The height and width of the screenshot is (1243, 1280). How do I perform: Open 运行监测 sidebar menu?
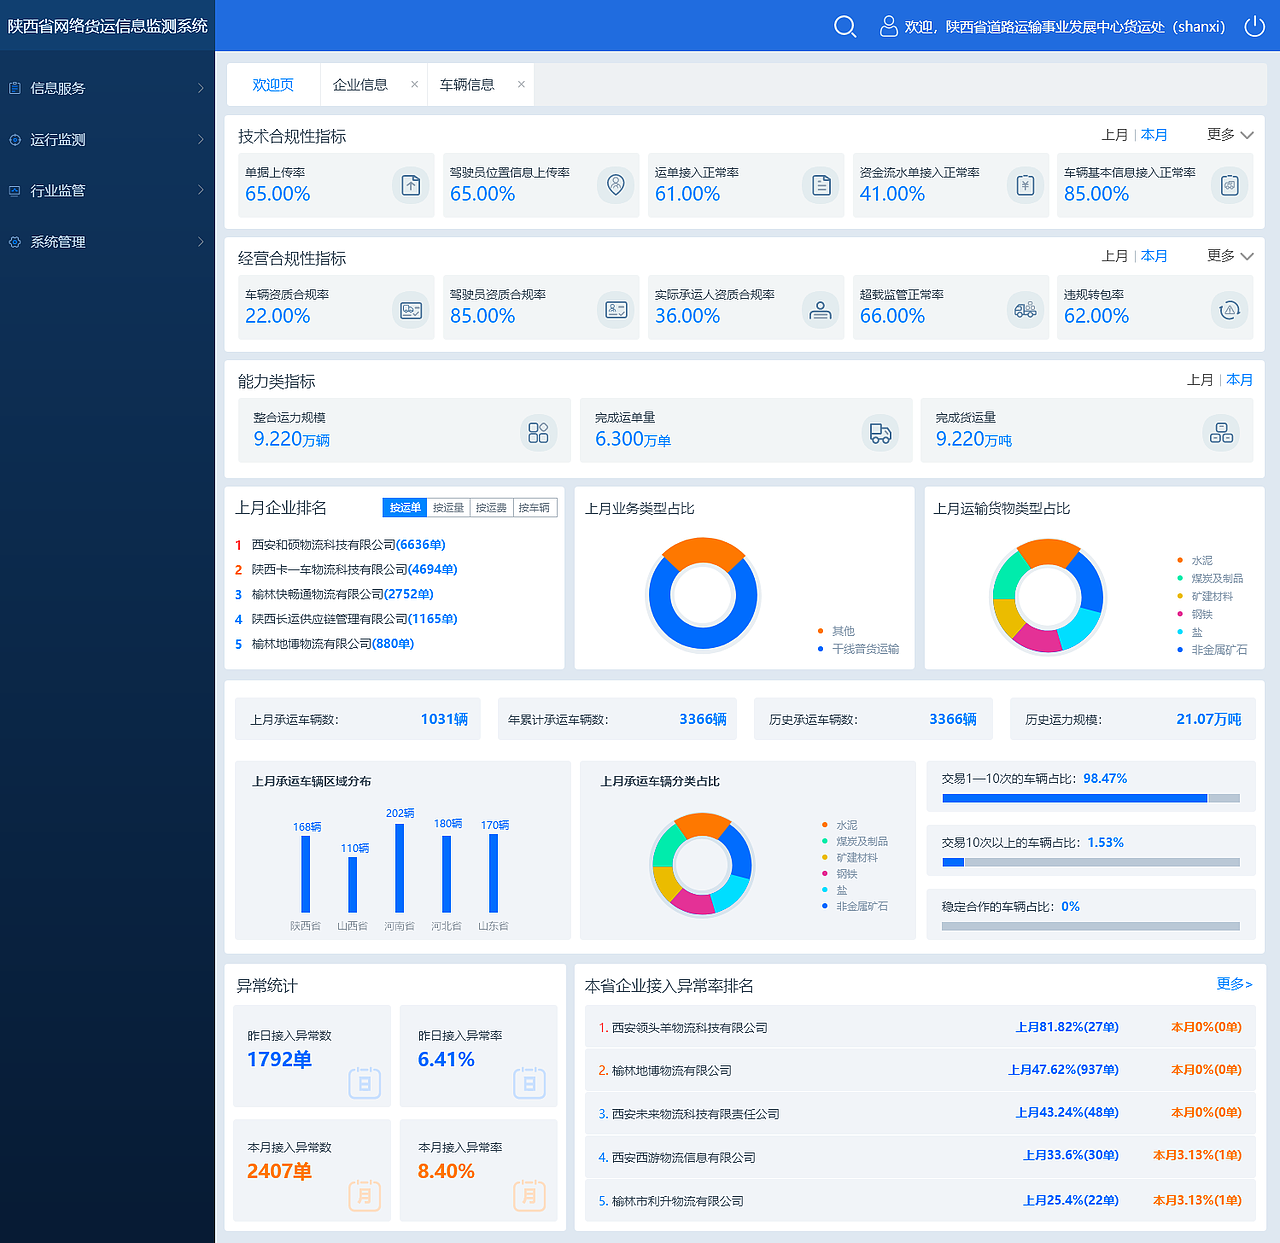(107, 140)
